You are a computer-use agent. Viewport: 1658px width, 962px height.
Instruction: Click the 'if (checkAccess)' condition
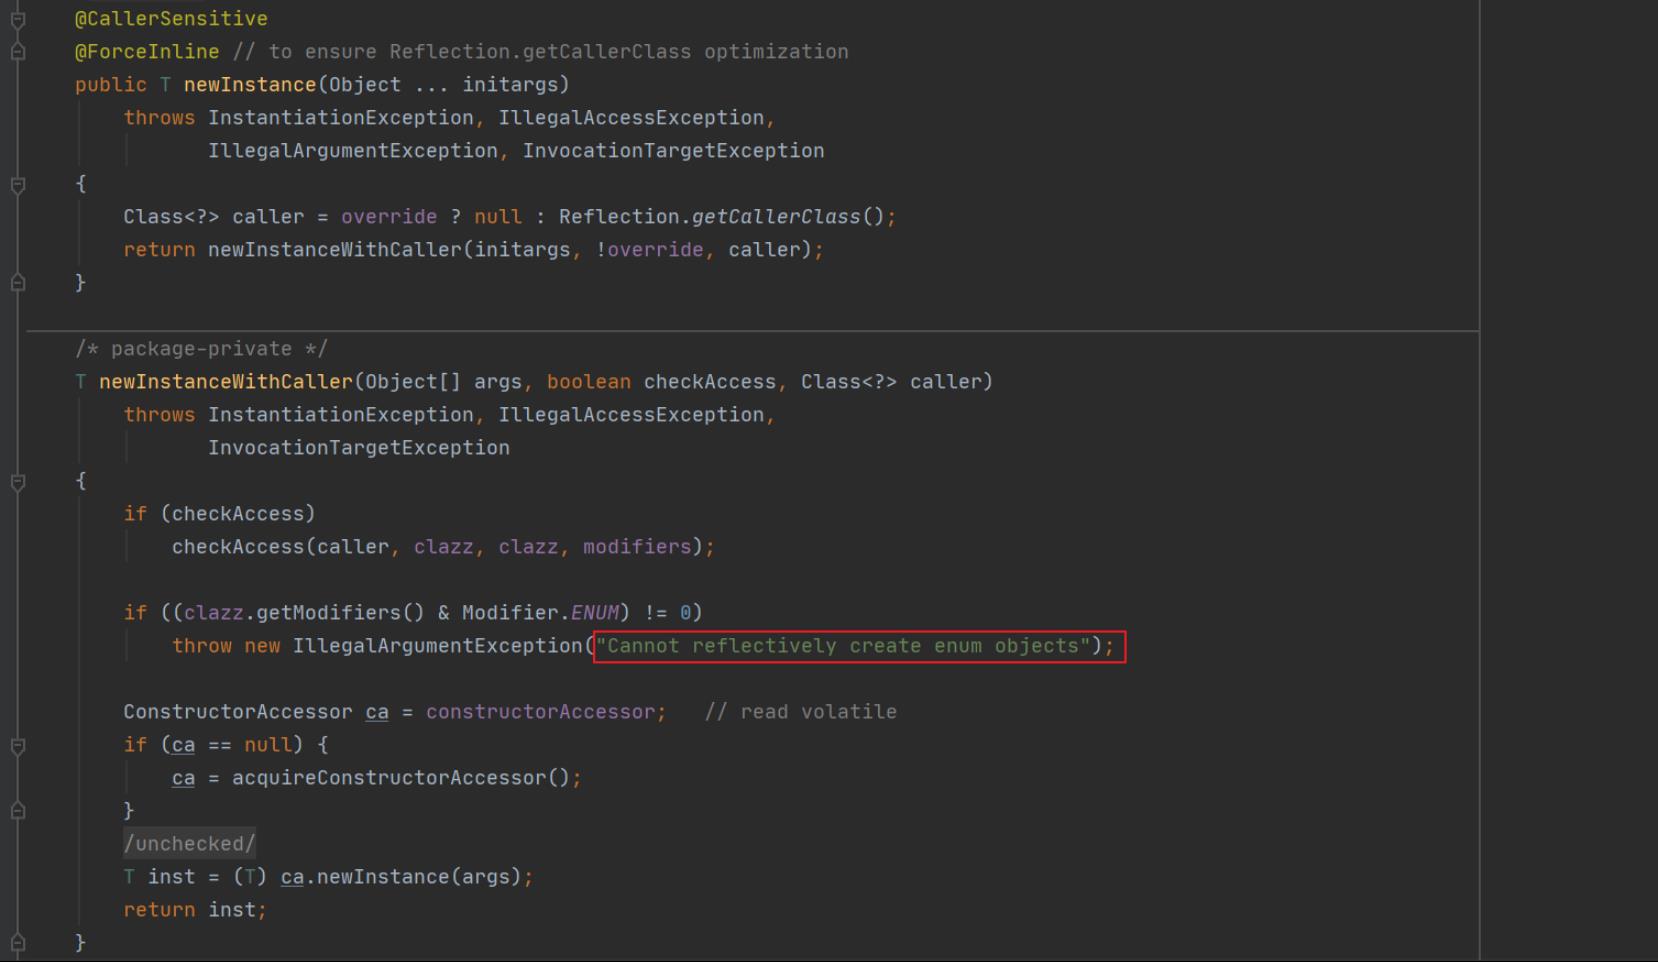point(219,514)
